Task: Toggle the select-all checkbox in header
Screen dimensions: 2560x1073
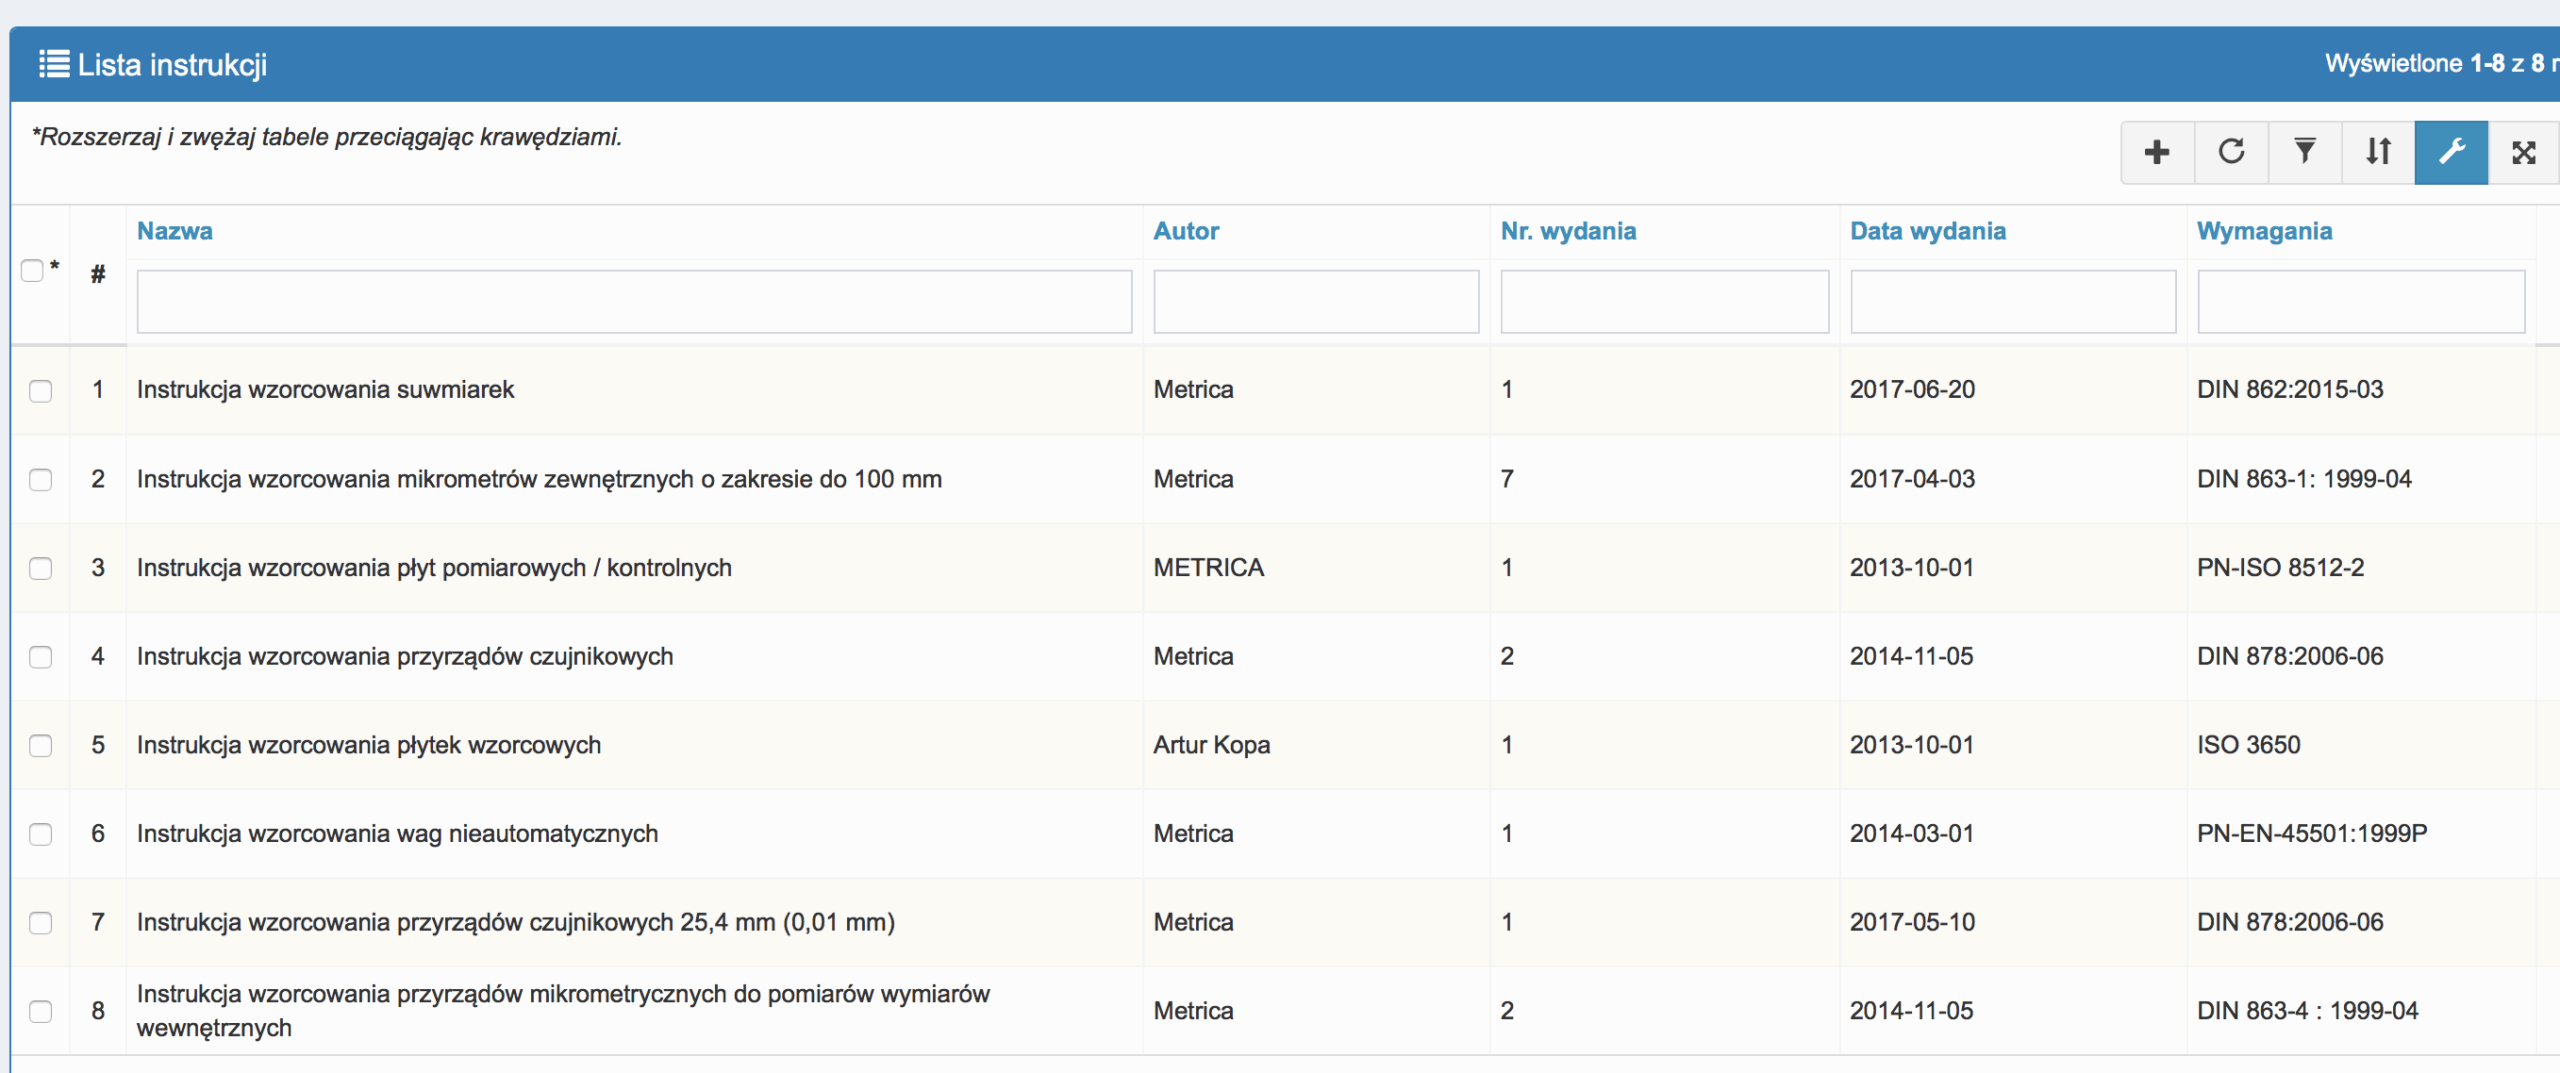Action: [x=33, y=271]
